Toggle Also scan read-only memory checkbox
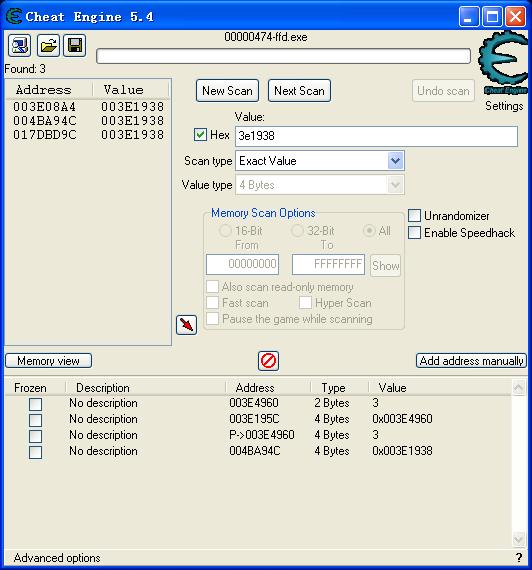The image size is (532, 570). coord(212,286)
